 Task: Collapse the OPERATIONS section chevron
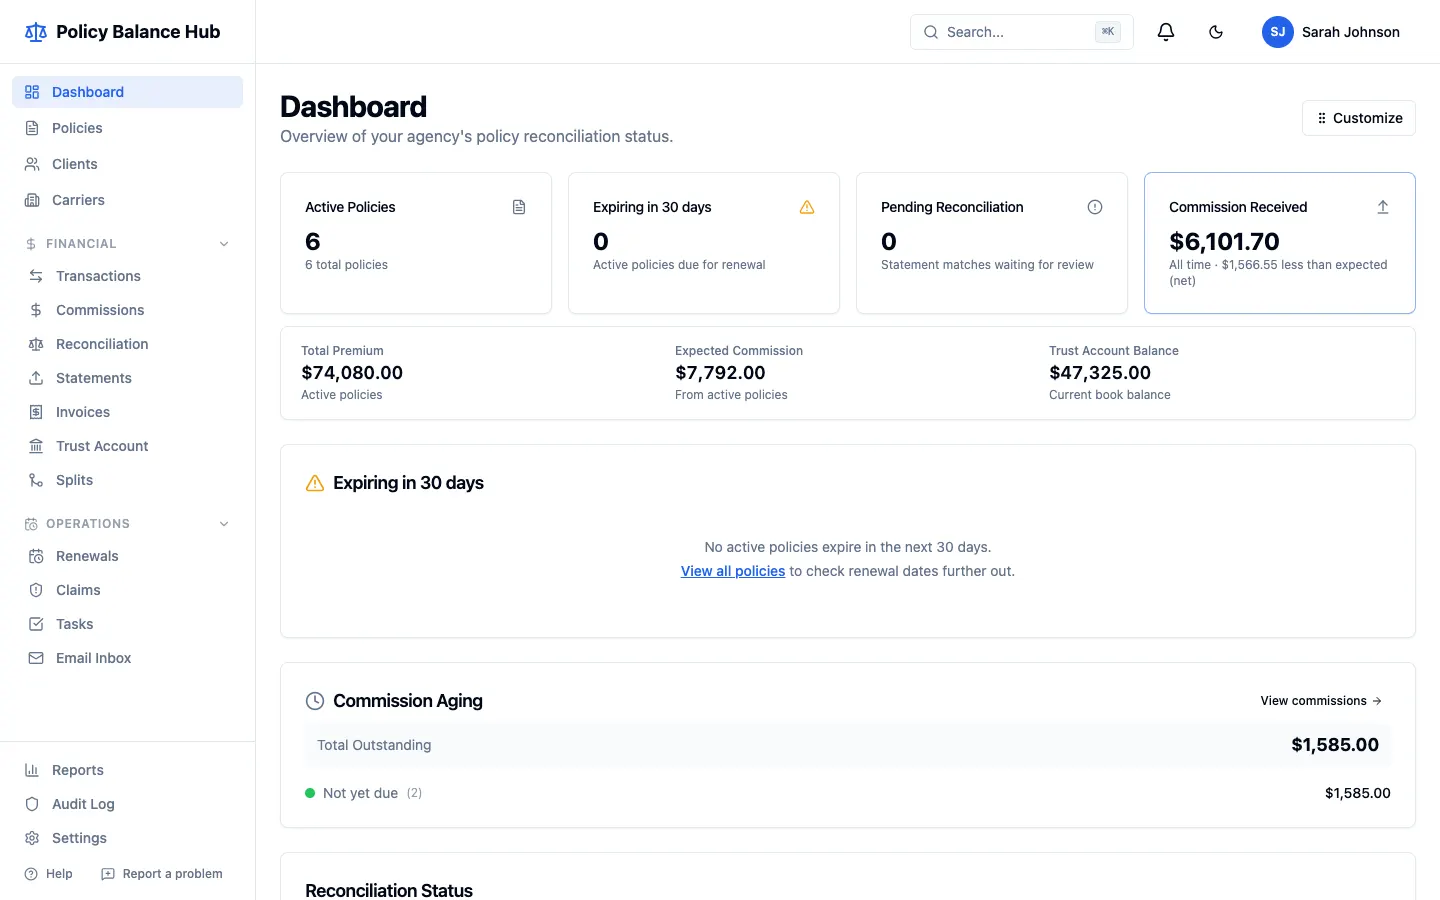coord(224,524)
